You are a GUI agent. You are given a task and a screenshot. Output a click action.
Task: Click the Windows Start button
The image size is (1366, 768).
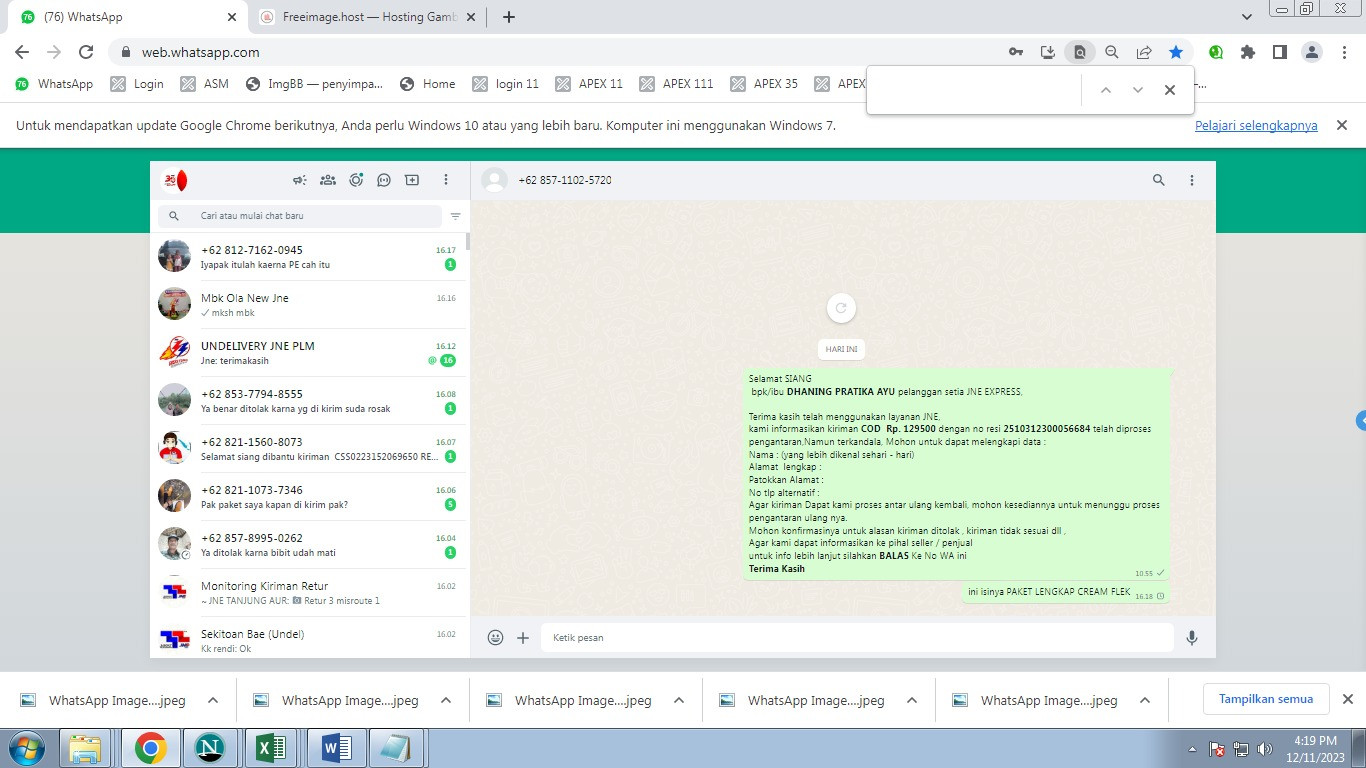(26, 748)
